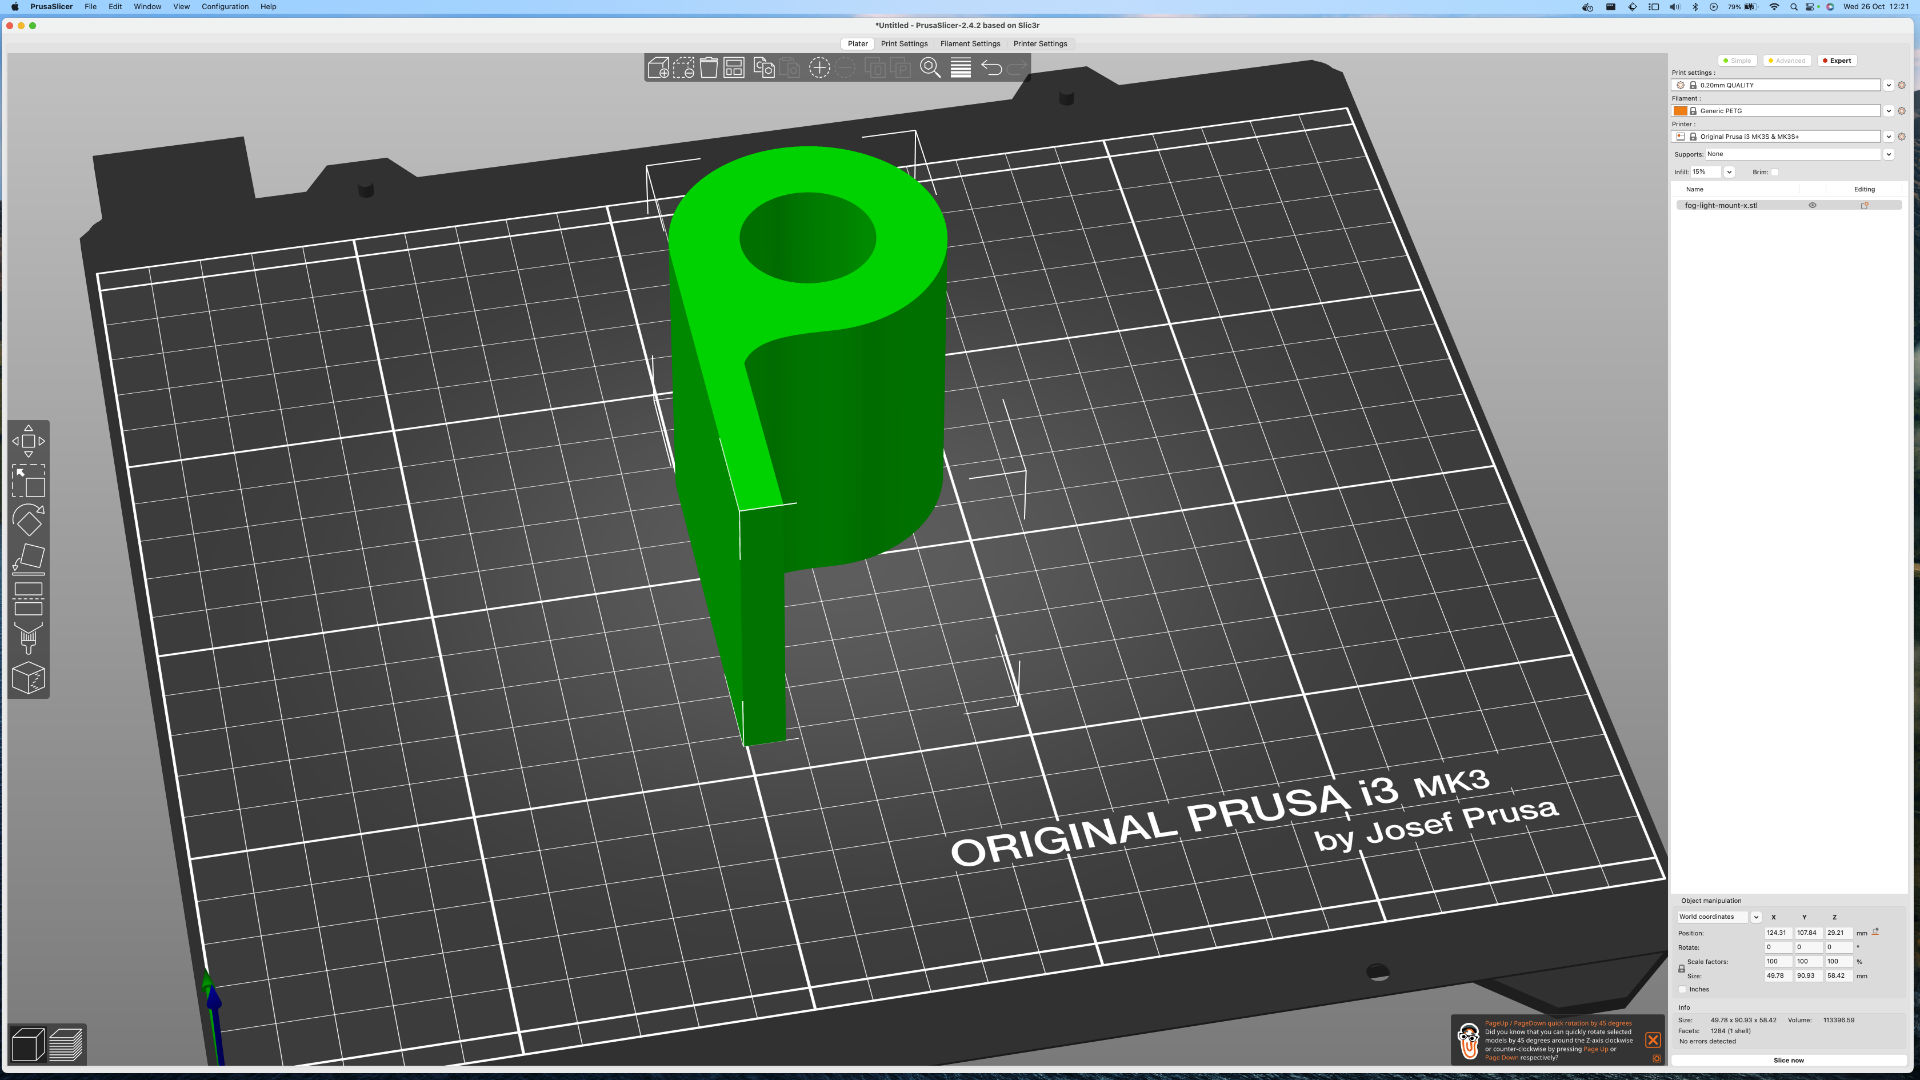Viewport: 1920px width, 1080px height.
Task: Toggle visibility of fog-light-mount-x.stl
Action: 1812,206
